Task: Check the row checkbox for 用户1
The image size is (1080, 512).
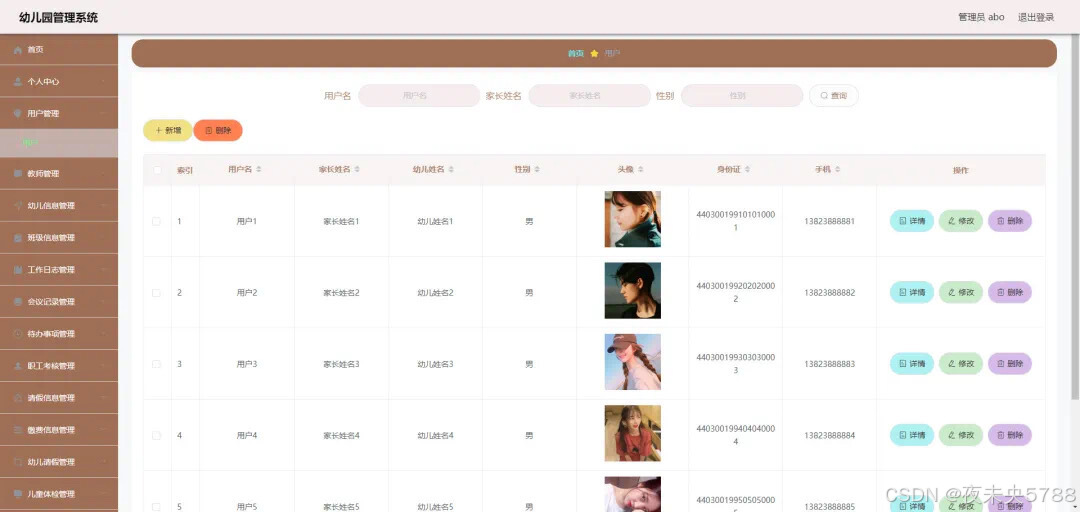Action: click(156, 221)
